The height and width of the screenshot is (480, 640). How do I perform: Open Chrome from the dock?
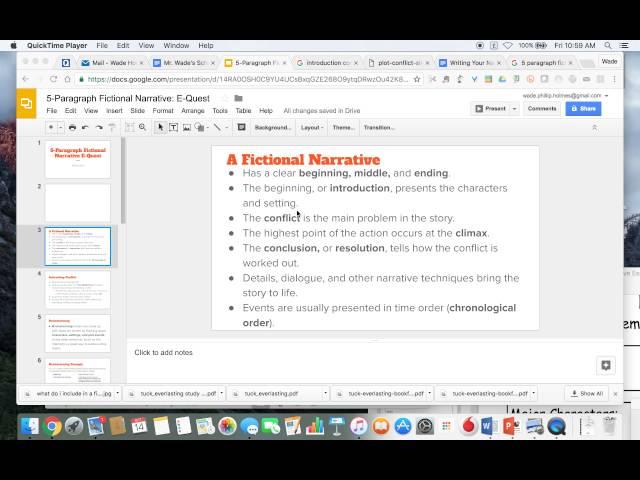52,426
